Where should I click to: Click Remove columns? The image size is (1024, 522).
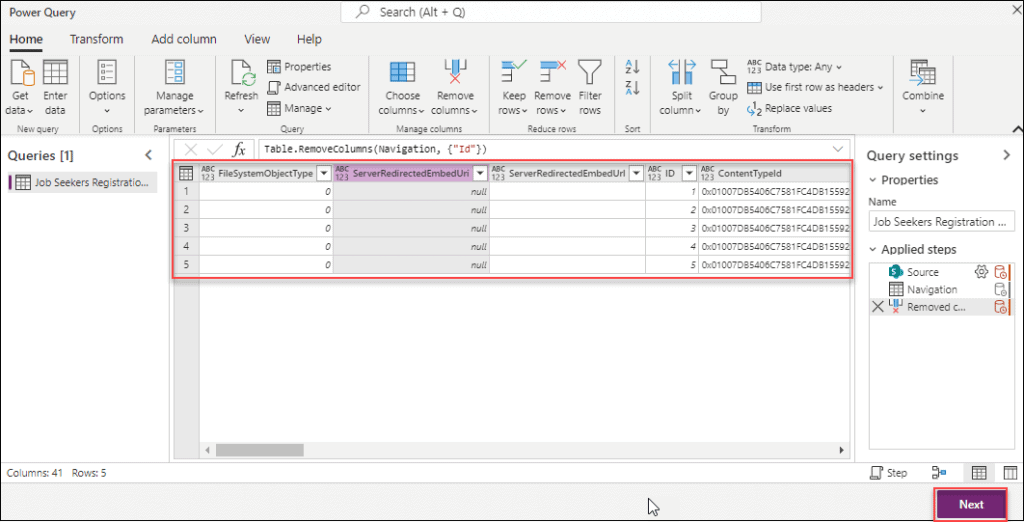[455, 88]
